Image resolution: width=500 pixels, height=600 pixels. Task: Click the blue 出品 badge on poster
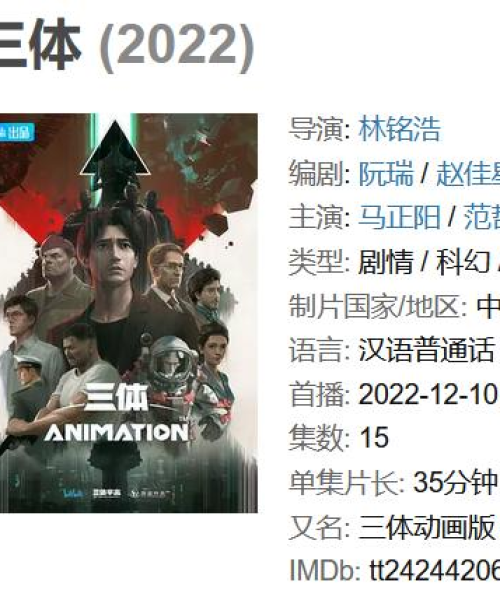[17, 132]
